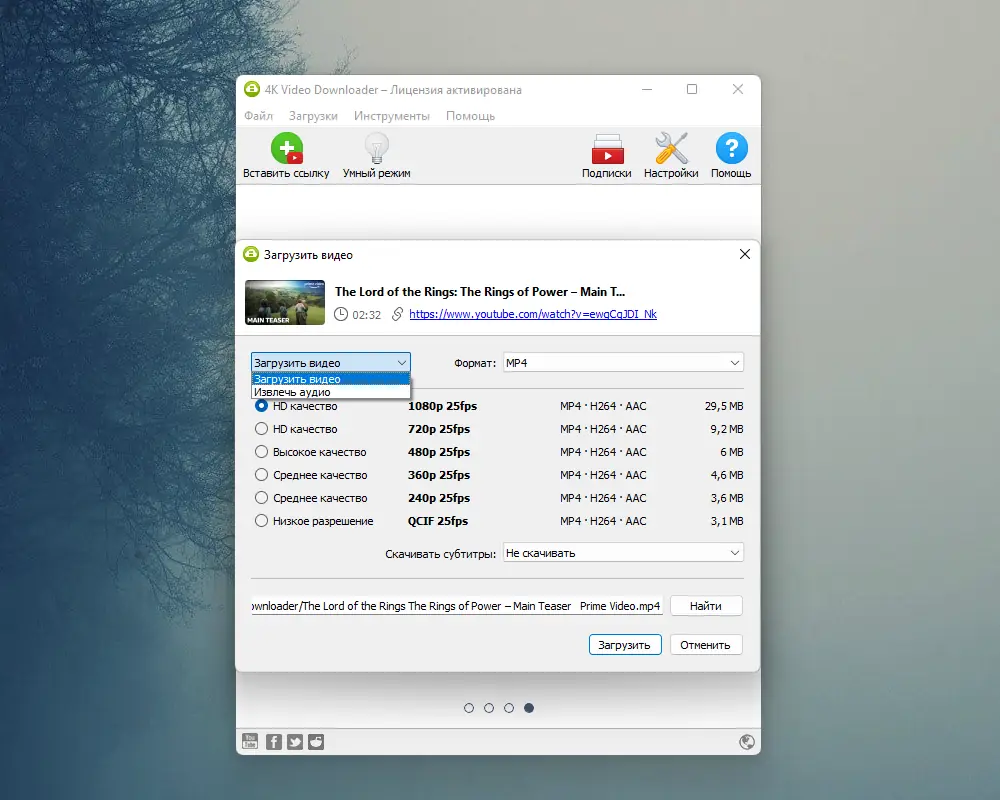
Task: Open the Reddit icon in the footer
Action: point(316,742)
